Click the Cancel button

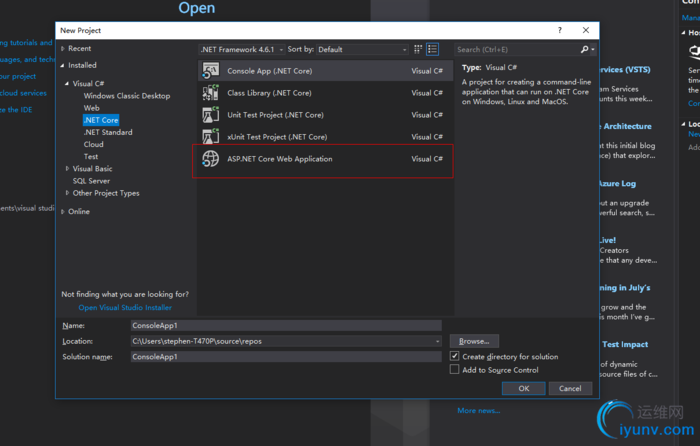coord(570,388)
